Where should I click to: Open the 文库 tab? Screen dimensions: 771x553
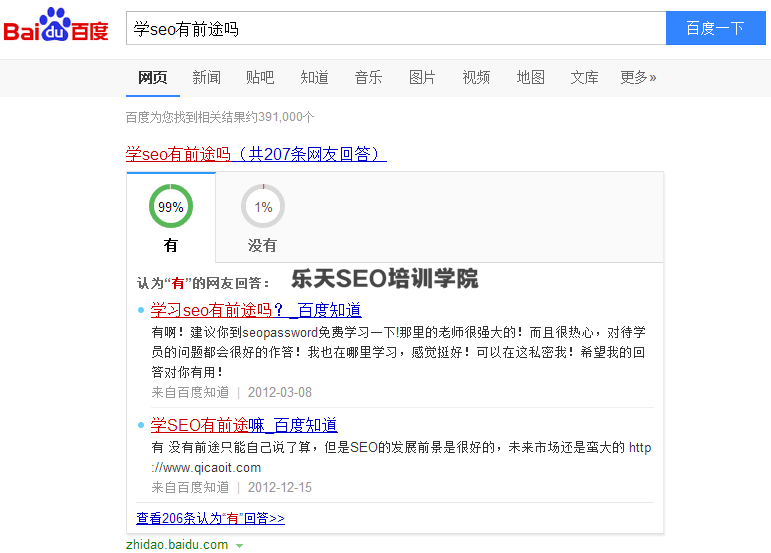pos(584,78)
